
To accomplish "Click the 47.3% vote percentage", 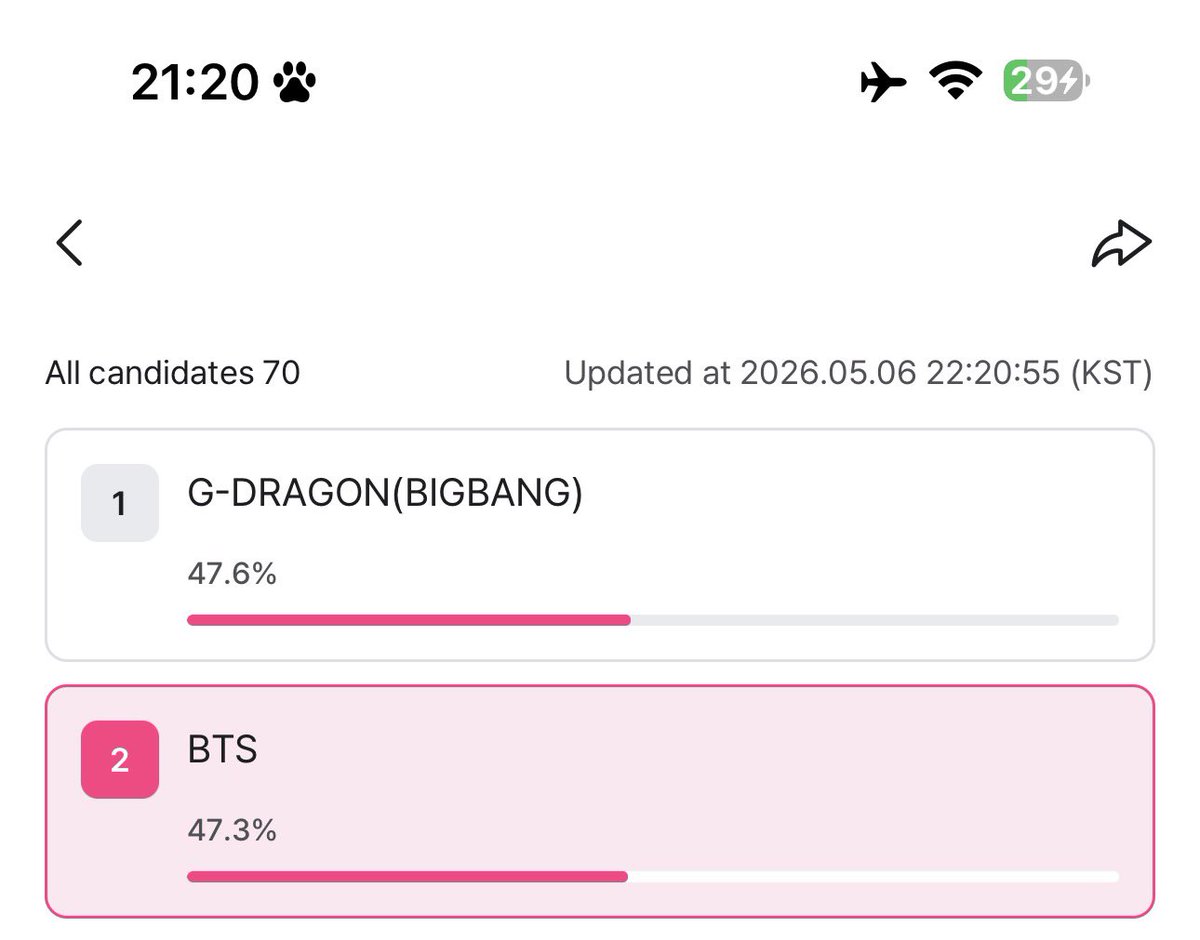I will 232,830.
